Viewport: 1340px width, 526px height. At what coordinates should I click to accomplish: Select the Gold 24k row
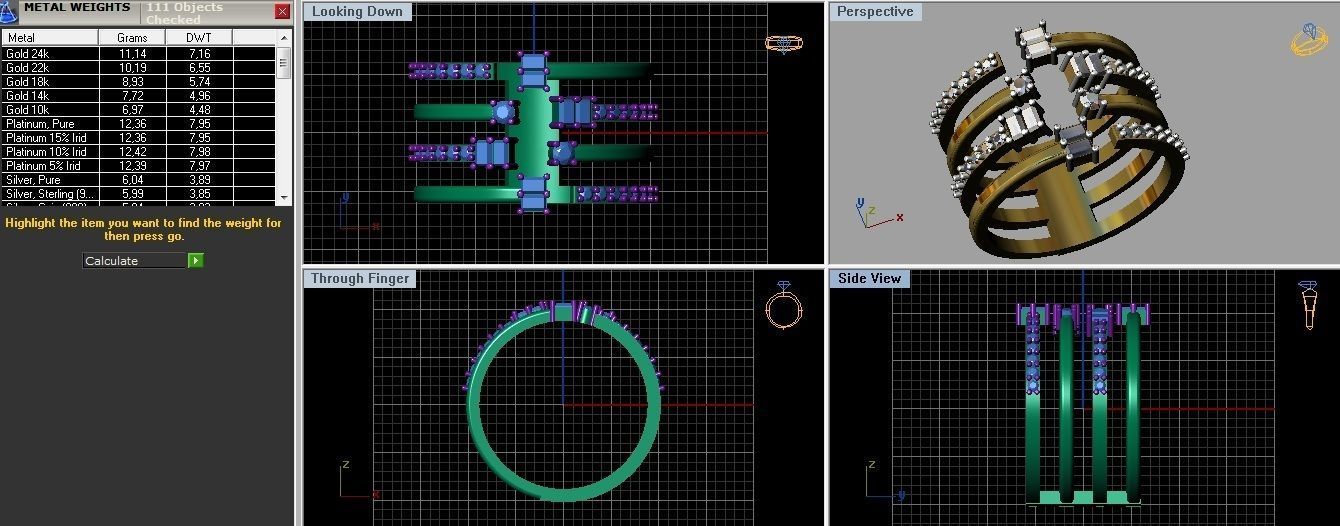(x=139, y=53)
